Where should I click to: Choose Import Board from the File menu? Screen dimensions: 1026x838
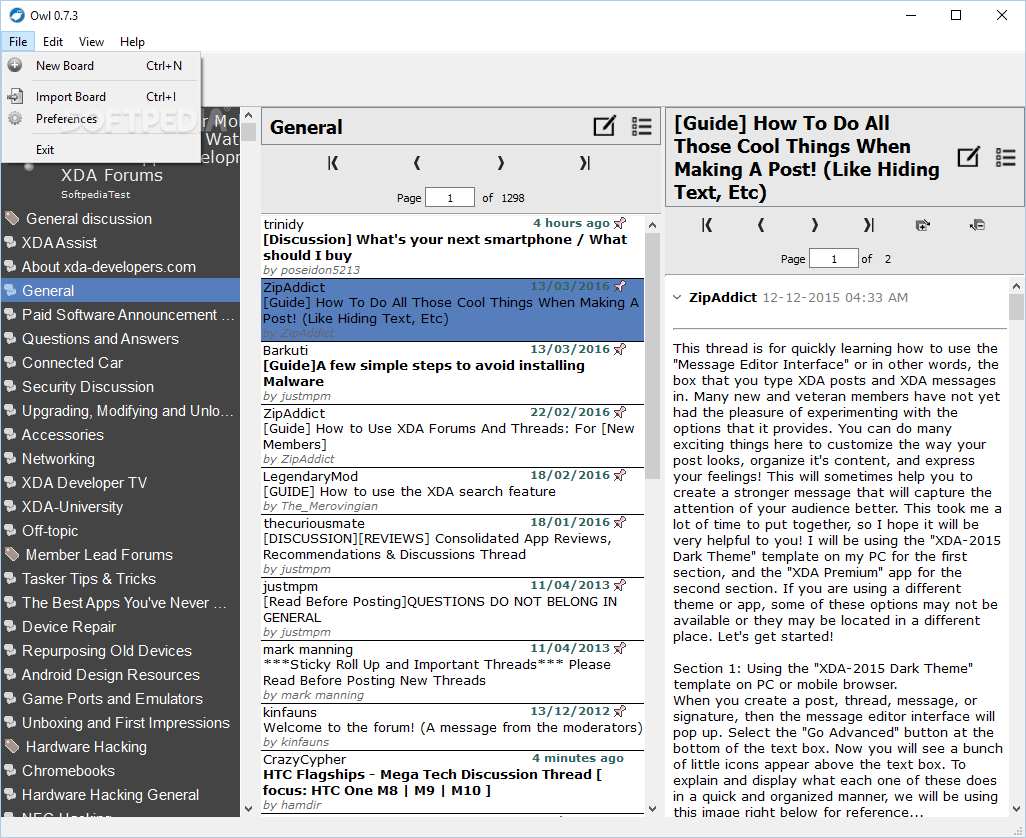101,96
